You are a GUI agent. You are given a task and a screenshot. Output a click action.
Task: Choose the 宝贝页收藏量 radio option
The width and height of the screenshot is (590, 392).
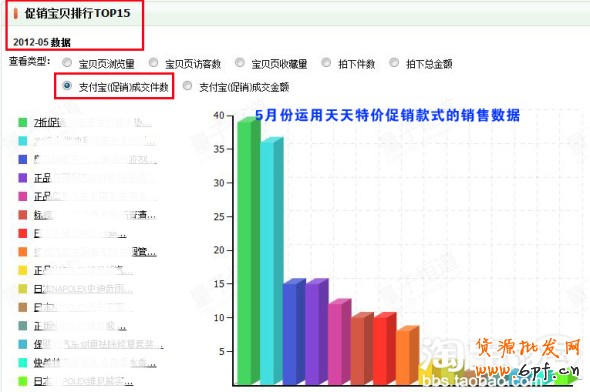(x=240, y=62)
